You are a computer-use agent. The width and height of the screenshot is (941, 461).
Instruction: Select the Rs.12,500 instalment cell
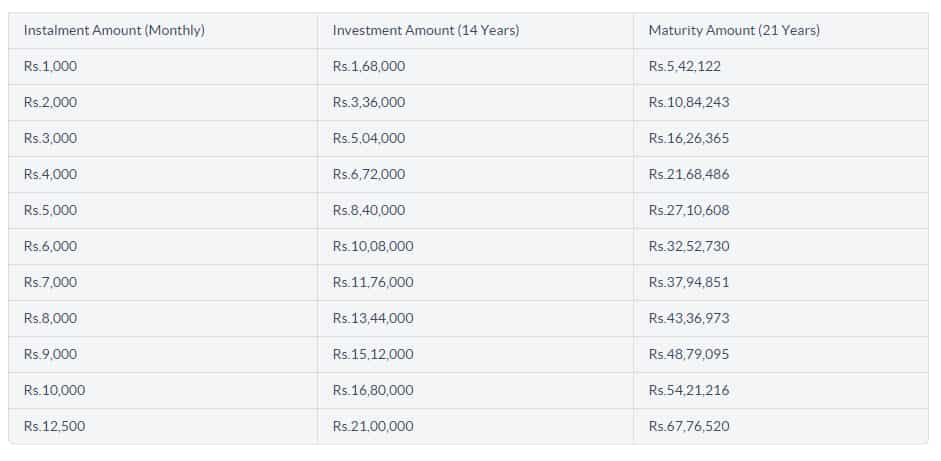tap(55, 427)
